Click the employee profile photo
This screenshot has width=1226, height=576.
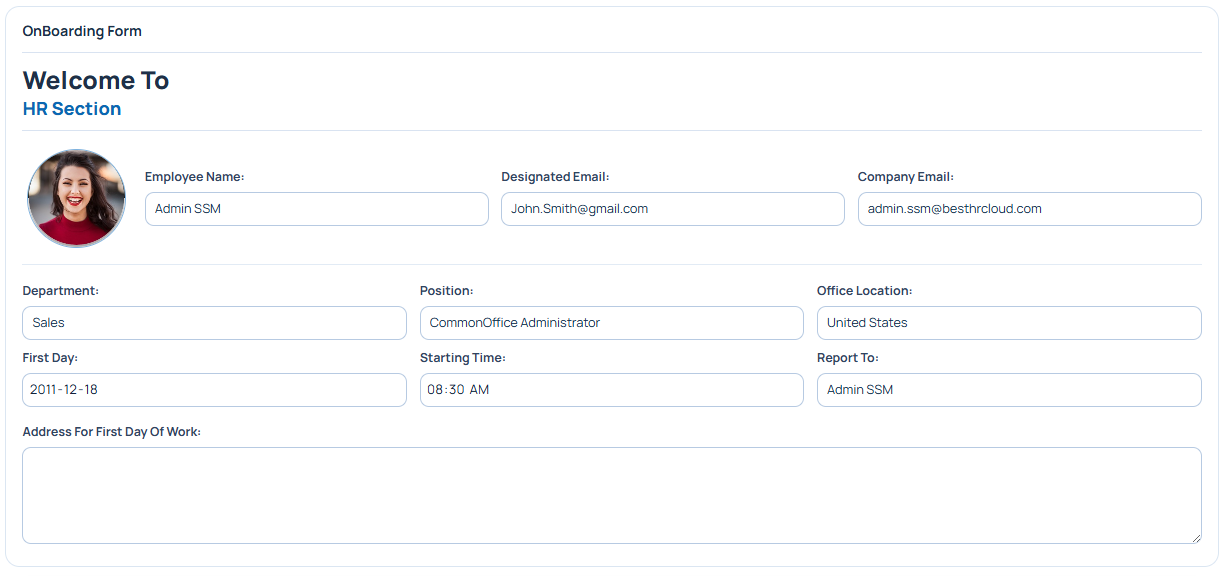[76, 198]
